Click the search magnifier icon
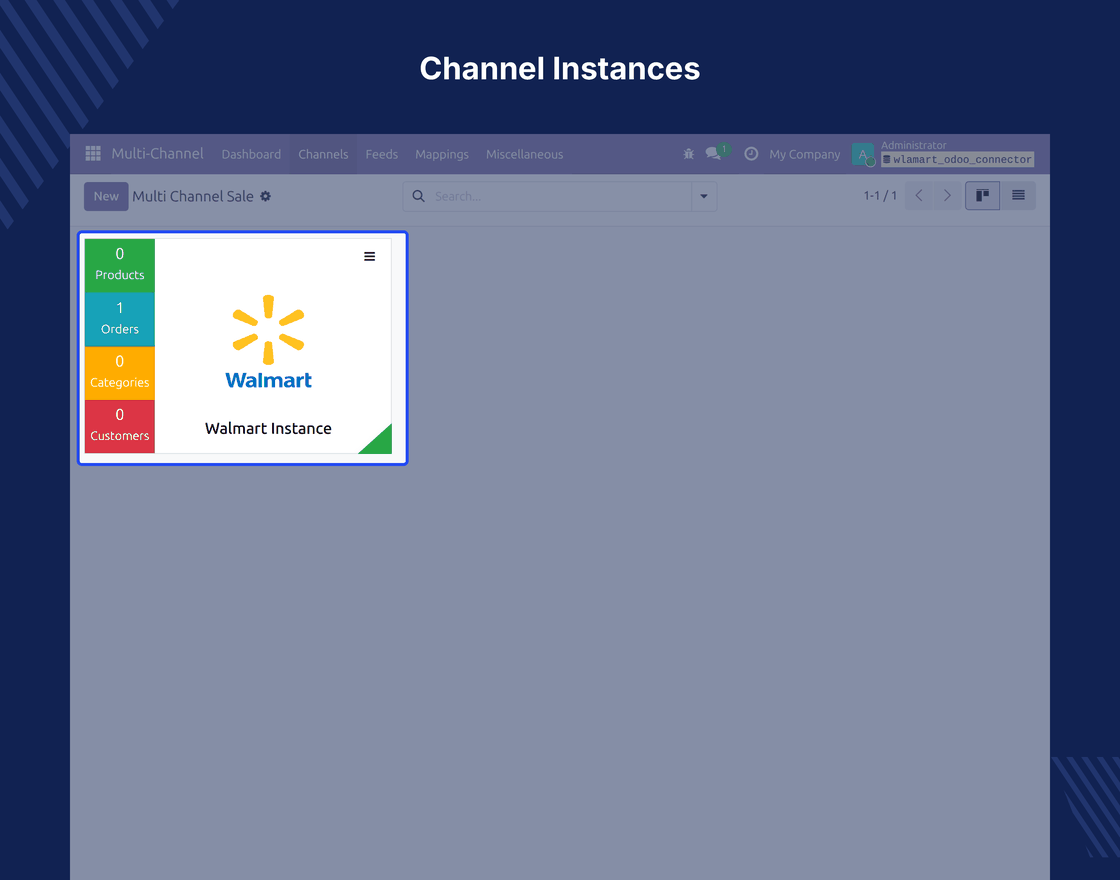 (419, 196)
